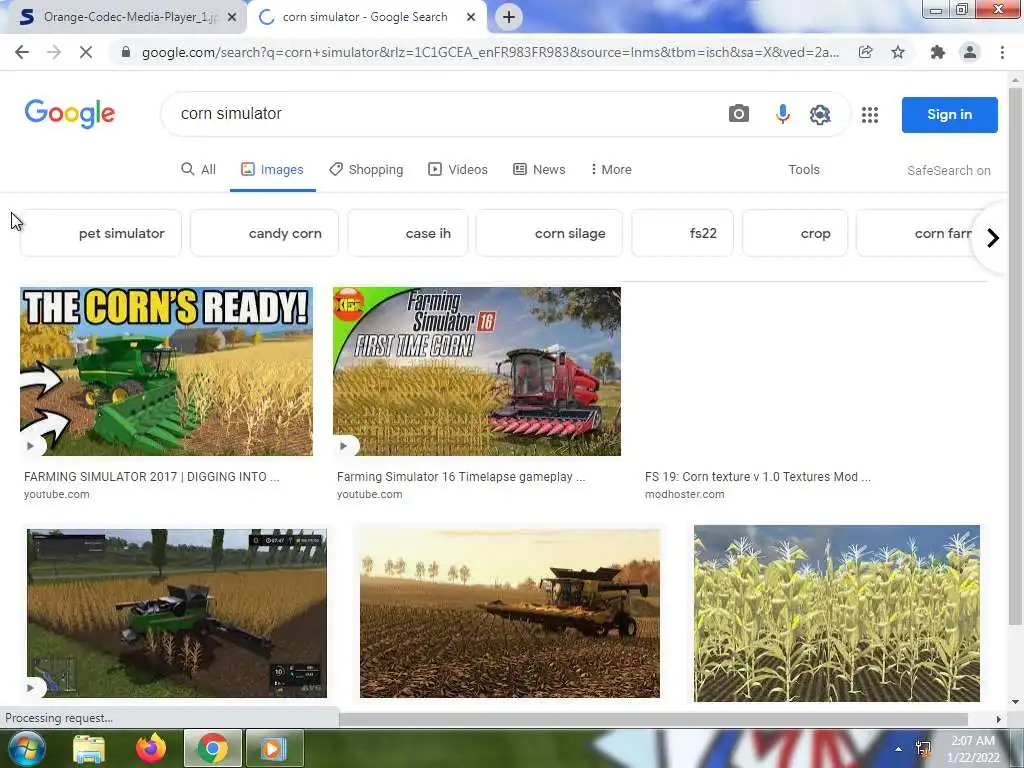Viewport: 1024px width, 768px height.
Task: Open the Shopping tab
Action: coord(366,170)
